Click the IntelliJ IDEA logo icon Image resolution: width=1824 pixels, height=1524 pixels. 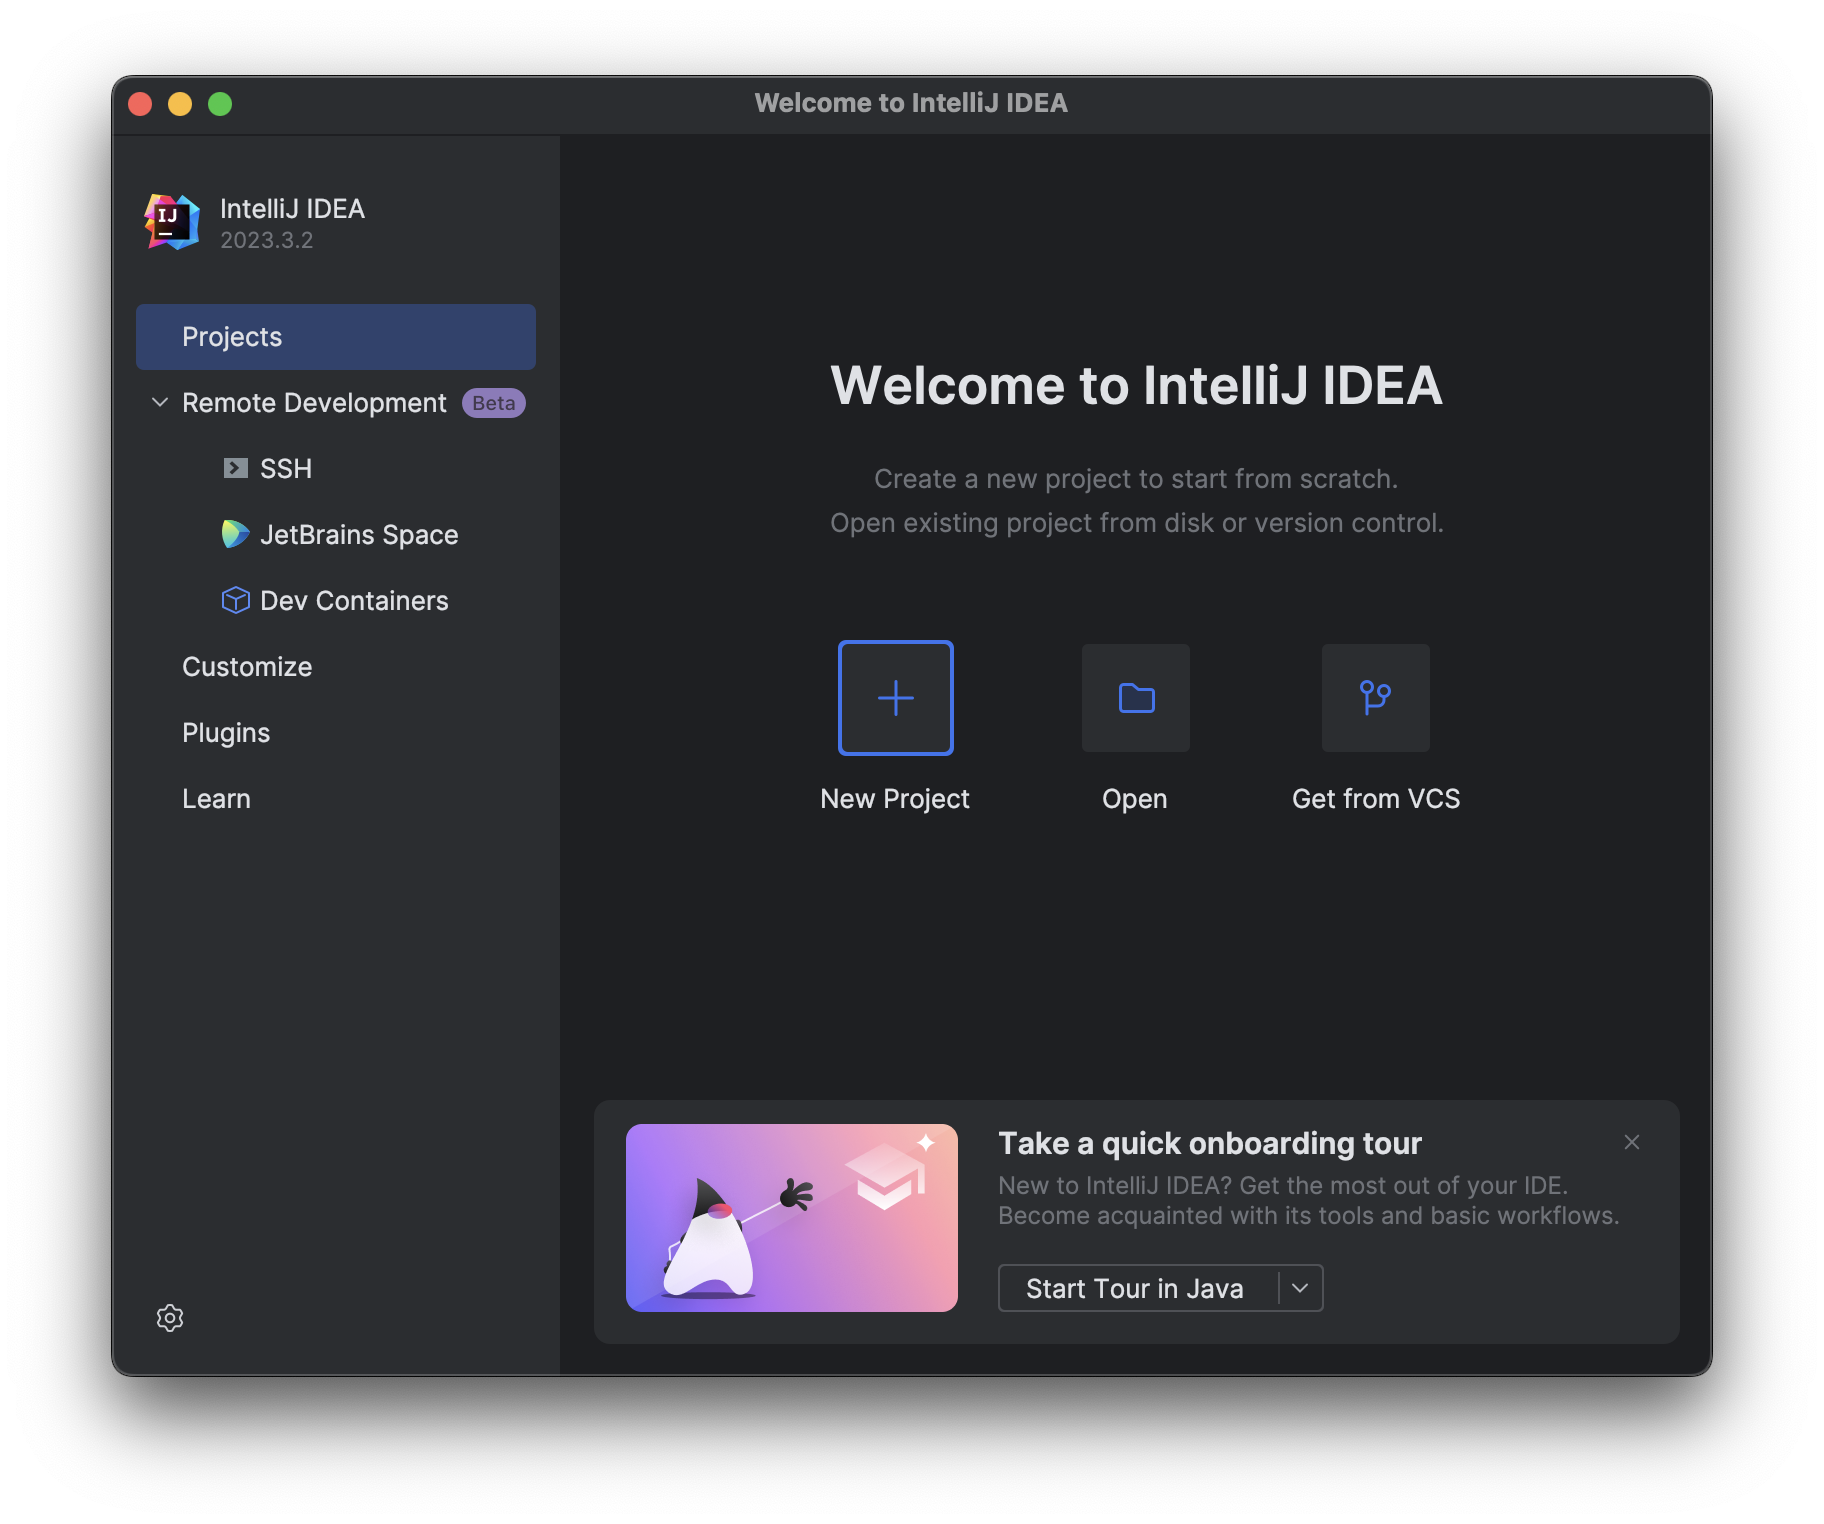click(x=172, y=222)
